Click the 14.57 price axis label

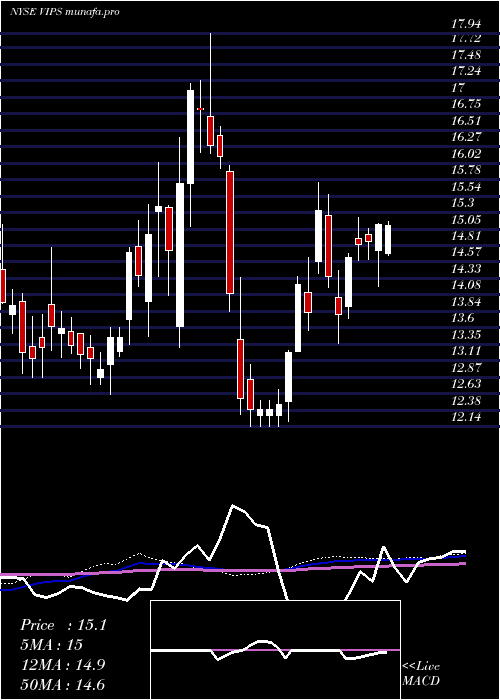pos(466,252)
